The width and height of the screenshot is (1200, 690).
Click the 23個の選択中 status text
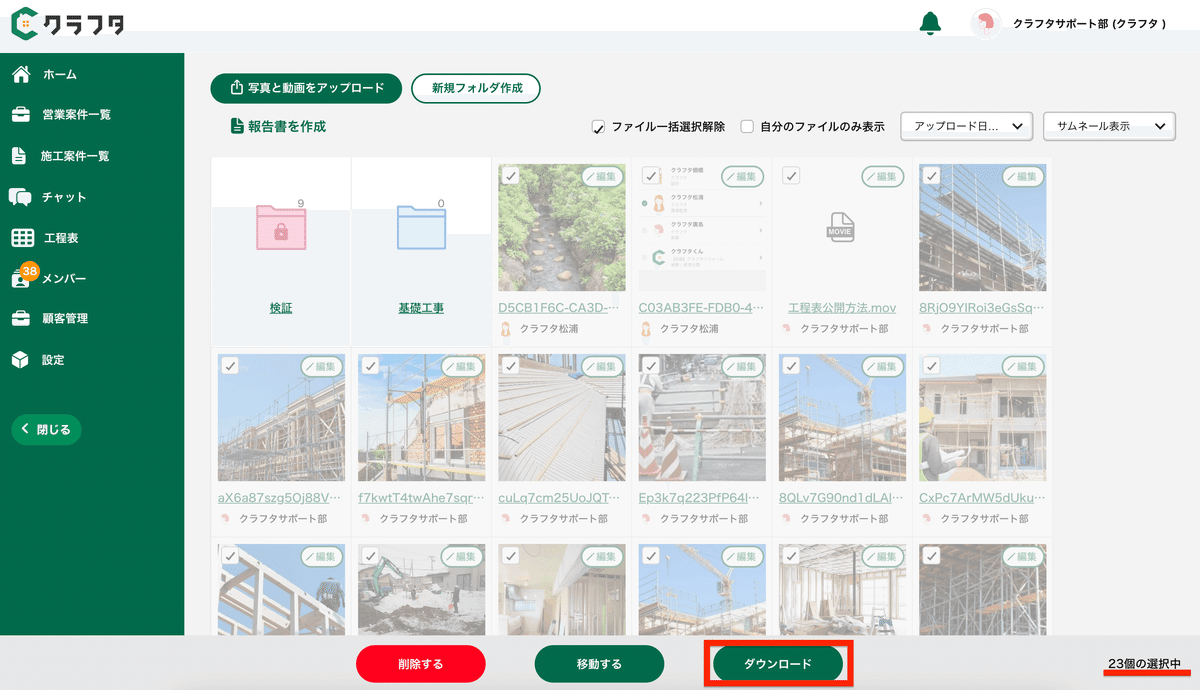click(x=1144, y=664)
